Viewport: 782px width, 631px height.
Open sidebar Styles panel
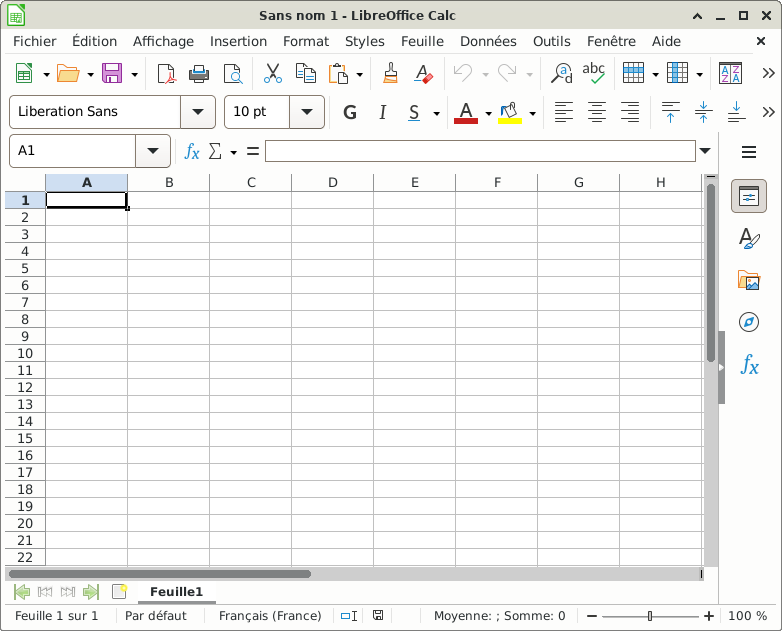[749, 238]
